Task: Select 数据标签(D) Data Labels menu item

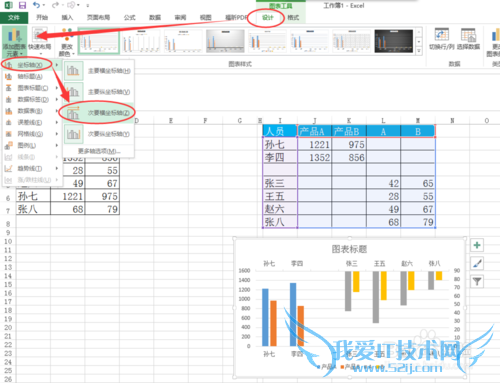Action: coord(31,99)
